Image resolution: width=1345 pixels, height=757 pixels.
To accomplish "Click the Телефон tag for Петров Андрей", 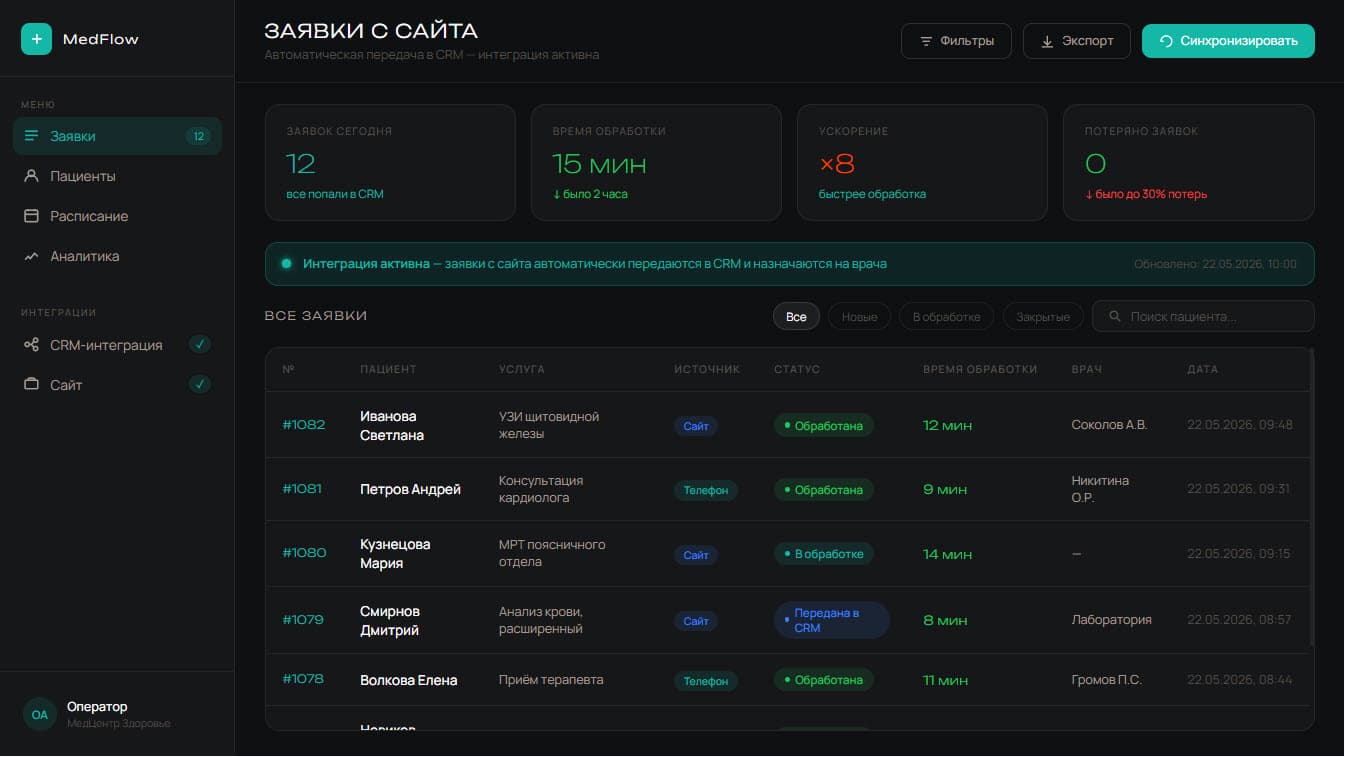I will coord(706,490).
